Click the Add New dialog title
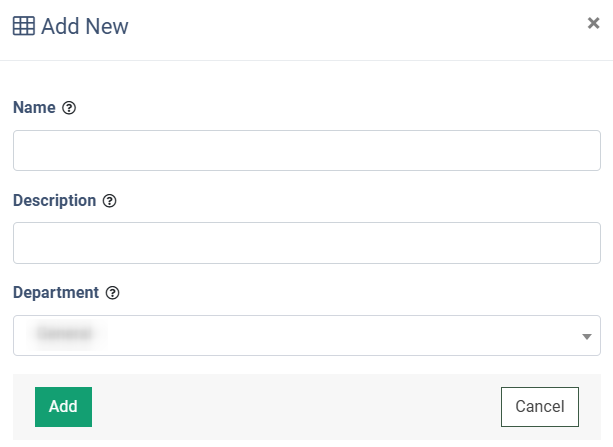 click(x=85, y=26)
